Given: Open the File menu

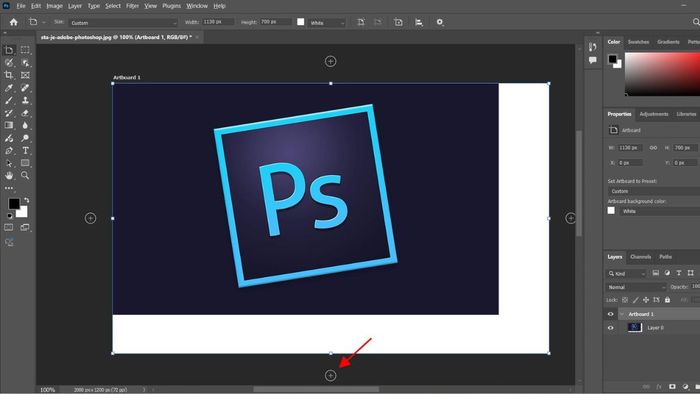Looking at the screenshot, I should tap(21, 6).
